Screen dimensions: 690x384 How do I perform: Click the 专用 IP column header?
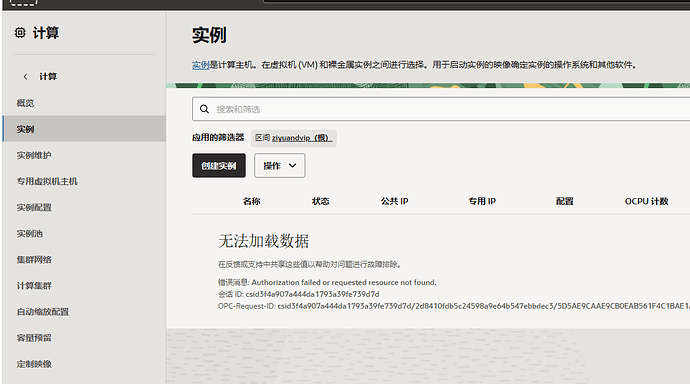(482, 201)
